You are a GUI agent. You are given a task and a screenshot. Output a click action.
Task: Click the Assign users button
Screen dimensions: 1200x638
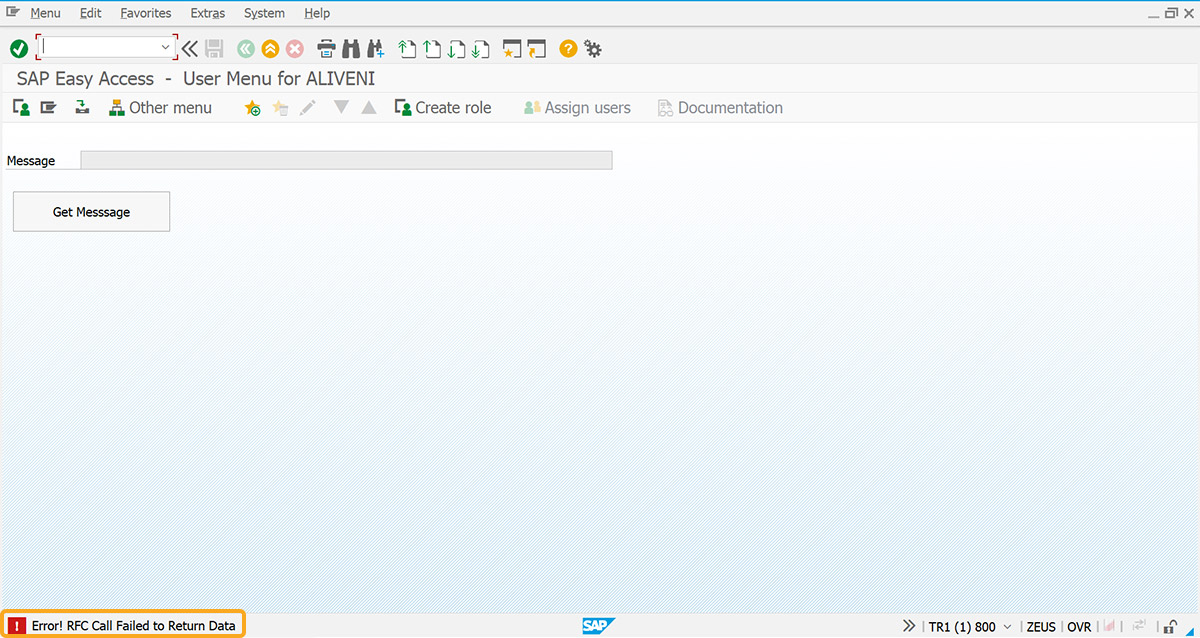[x=577, y=108]
